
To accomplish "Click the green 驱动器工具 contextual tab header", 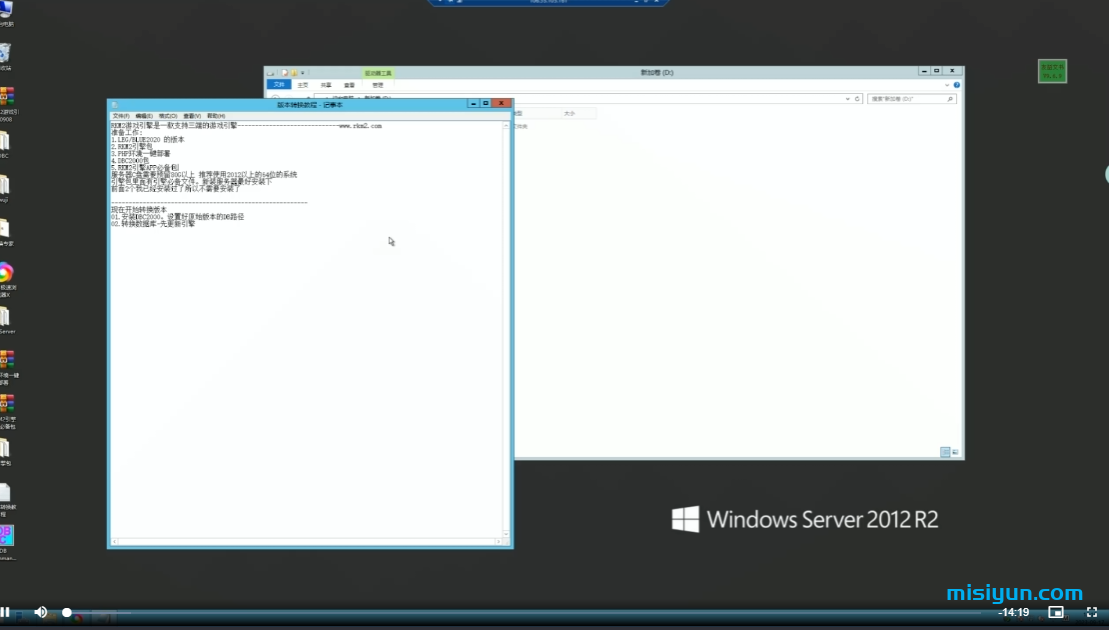I will (378, 73).
